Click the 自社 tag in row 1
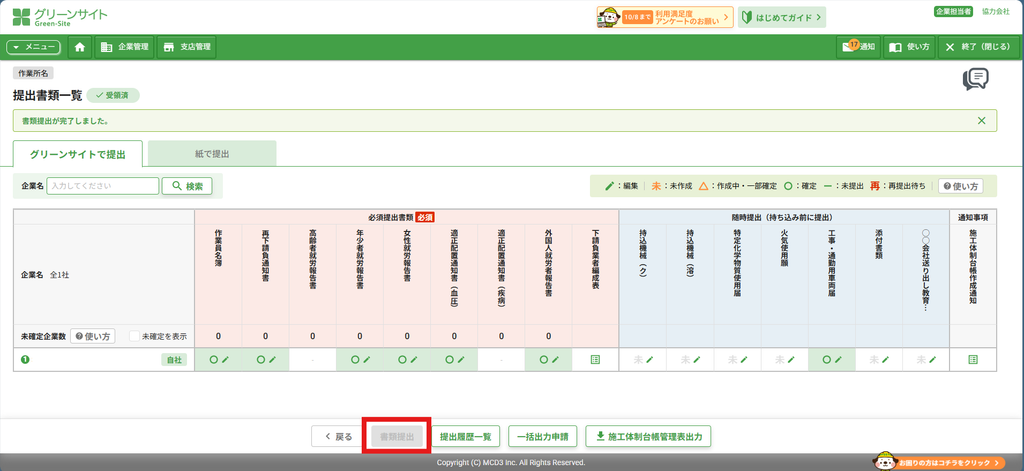Screen dimensions: 1024x471 tap(175, 359)
